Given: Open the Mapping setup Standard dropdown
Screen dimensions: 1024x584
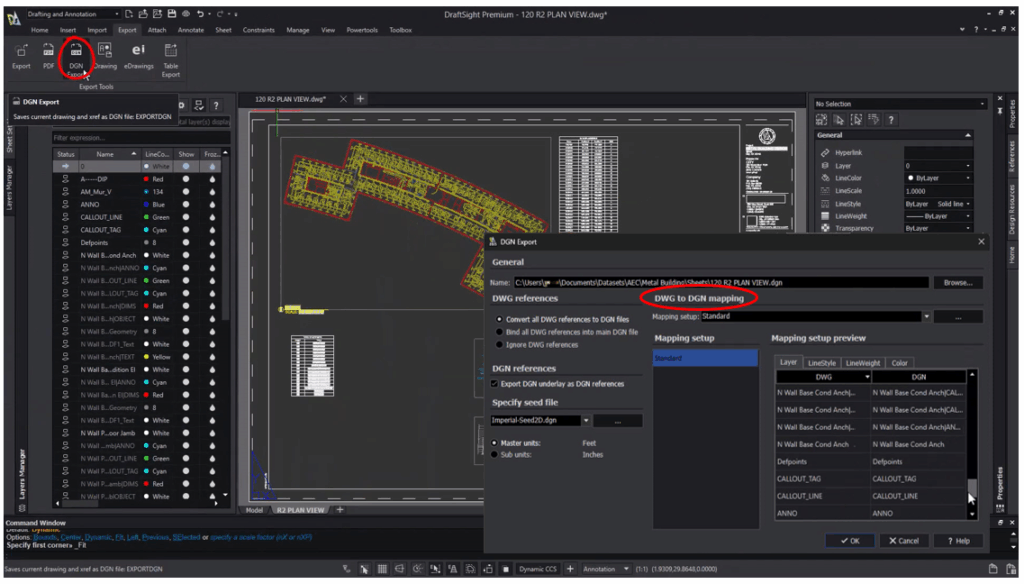Looking at the screenshot, I should point(926,316).
